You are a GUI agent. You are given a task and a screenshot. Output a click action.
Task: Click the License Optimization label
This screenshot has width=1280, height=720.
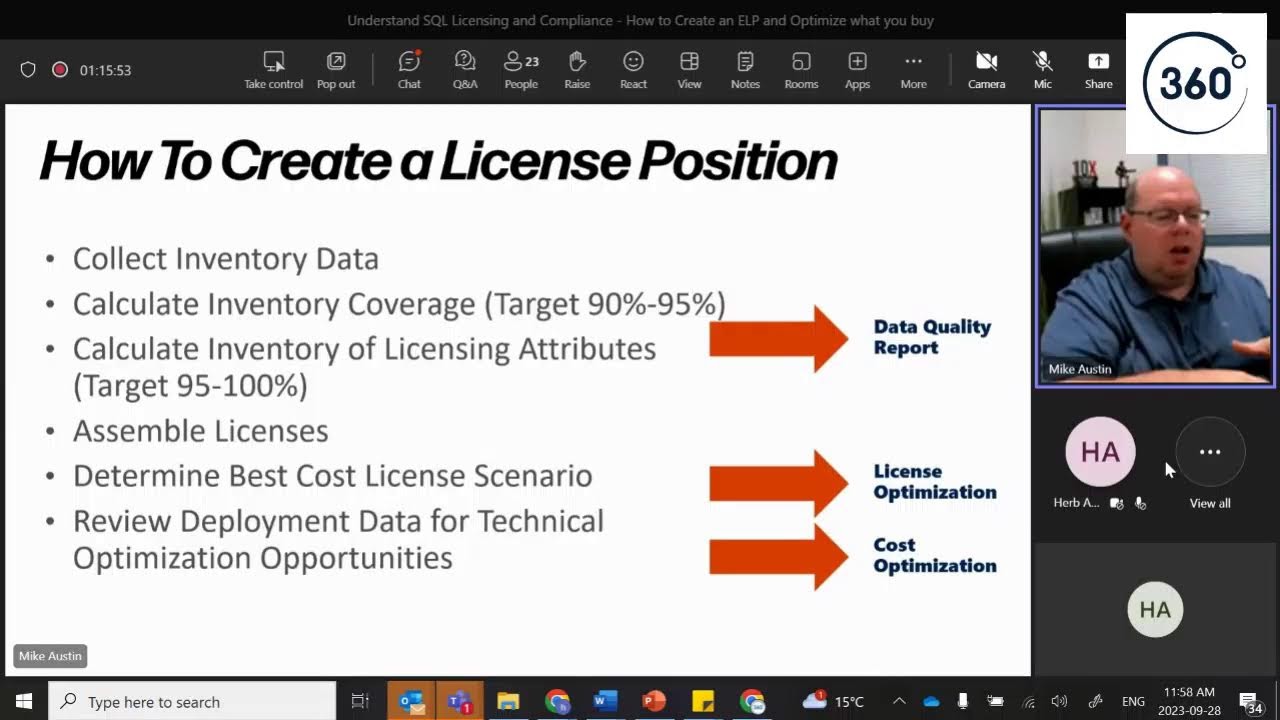(935, 481)
